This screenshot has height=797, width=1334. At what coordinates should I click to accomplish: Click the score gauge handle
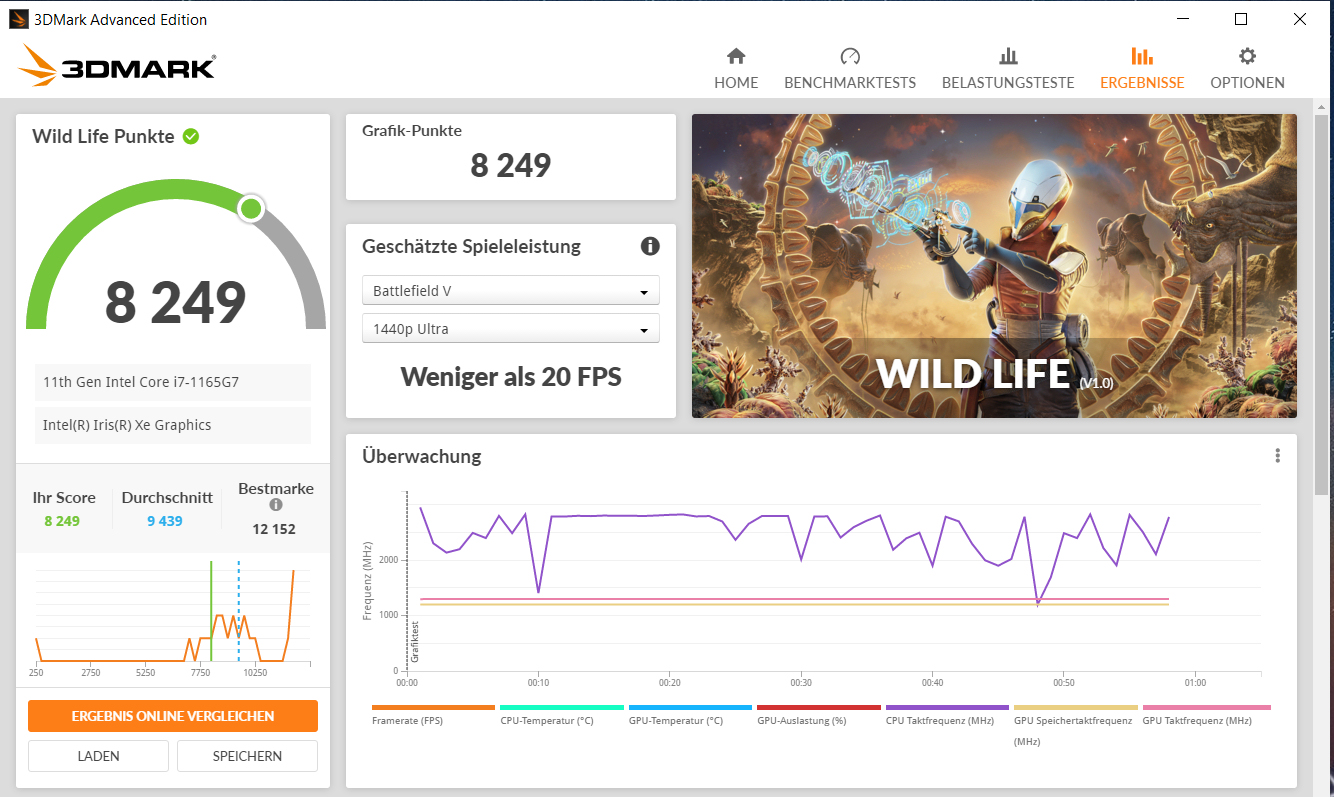251,208
